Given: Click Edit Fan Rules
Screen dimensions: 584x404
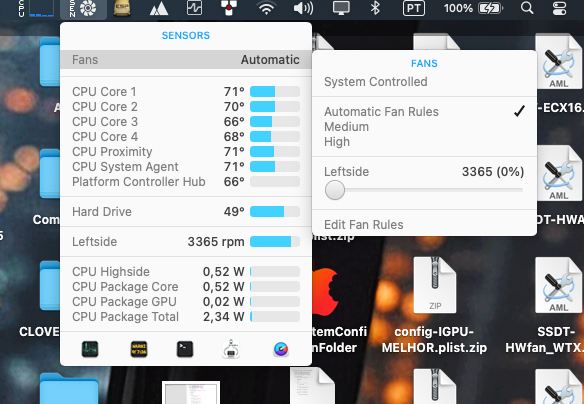Looking at the screenshot, I should 364,225.
